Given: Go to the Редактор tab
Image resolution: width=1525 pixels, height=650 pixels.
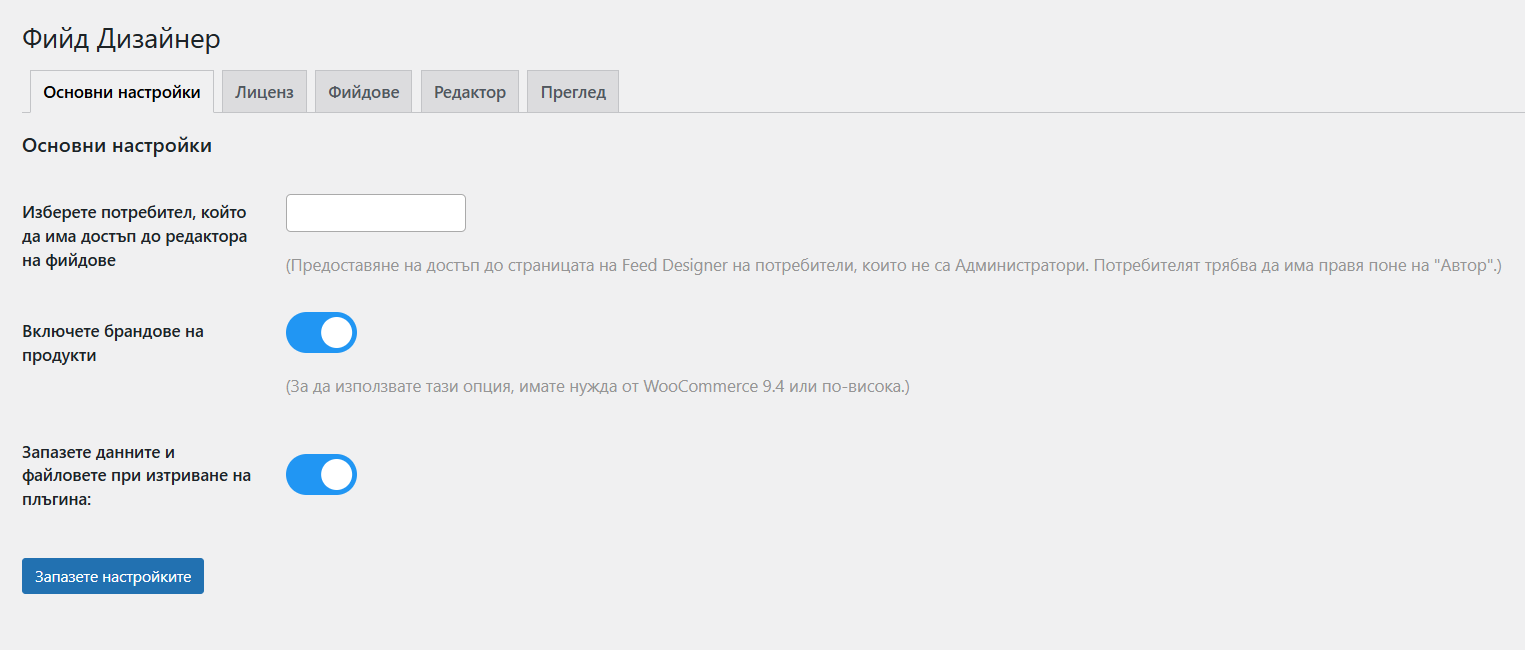Looking at the screenshot, I should click(469, 92).
